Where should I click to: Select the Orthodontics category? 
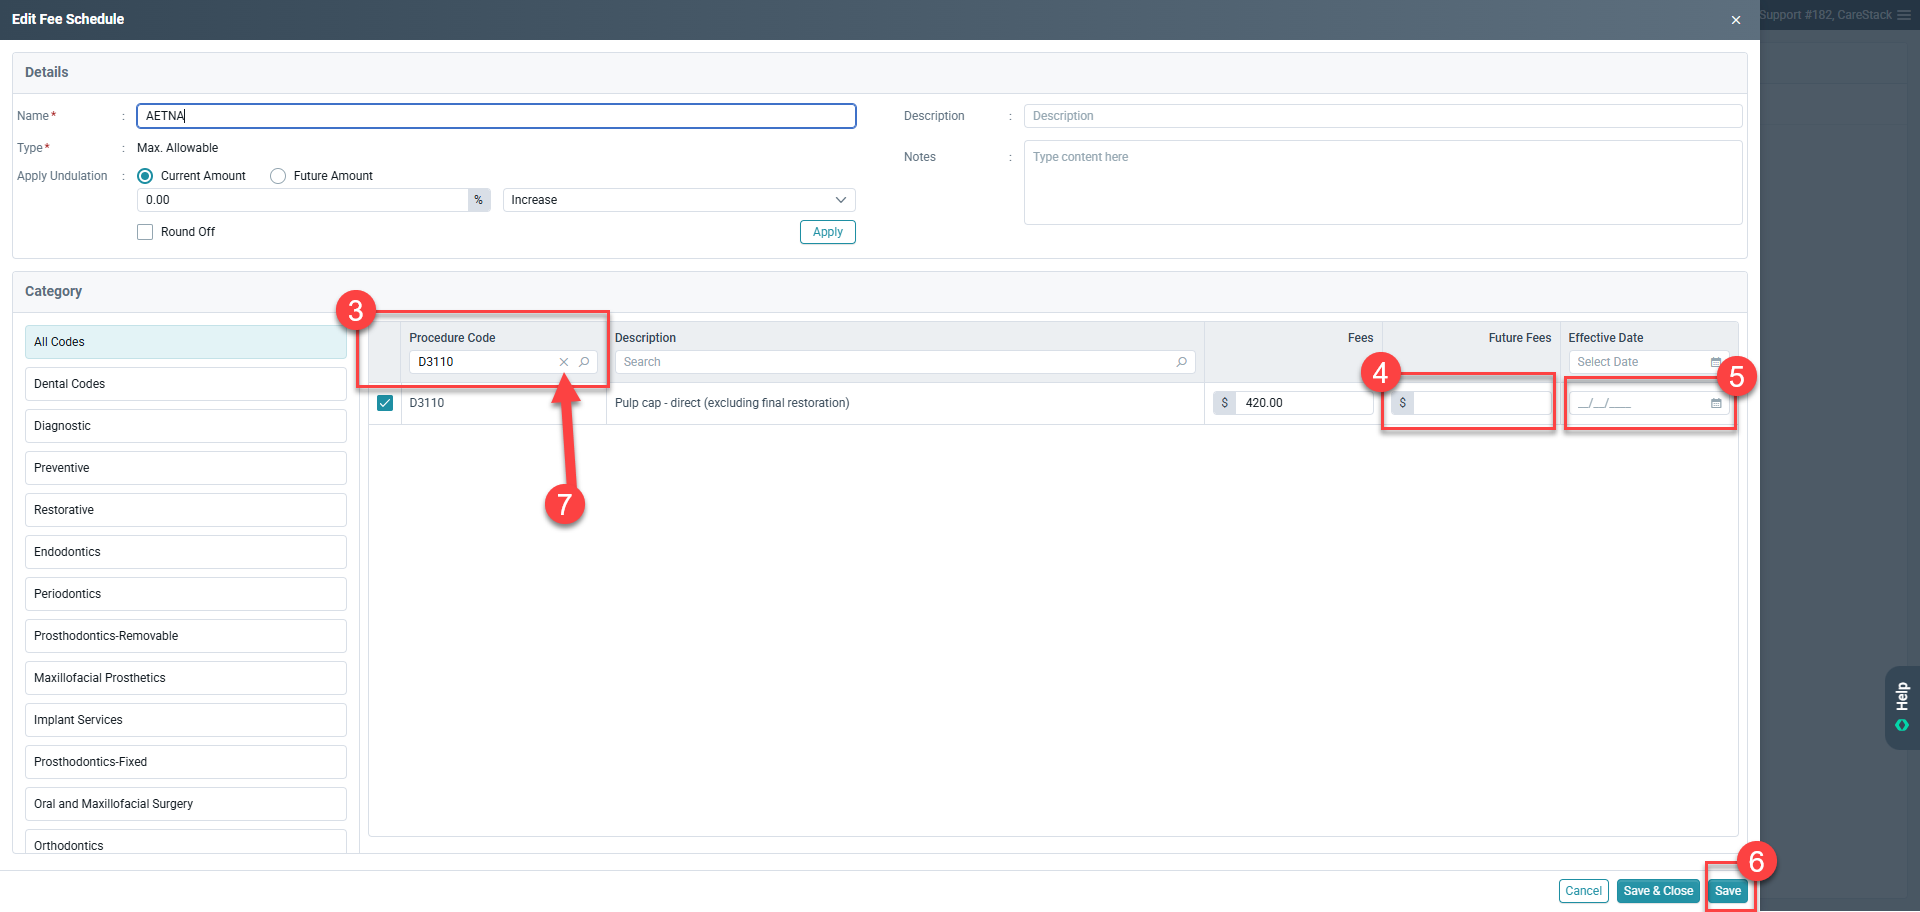[x=186, y=842]
